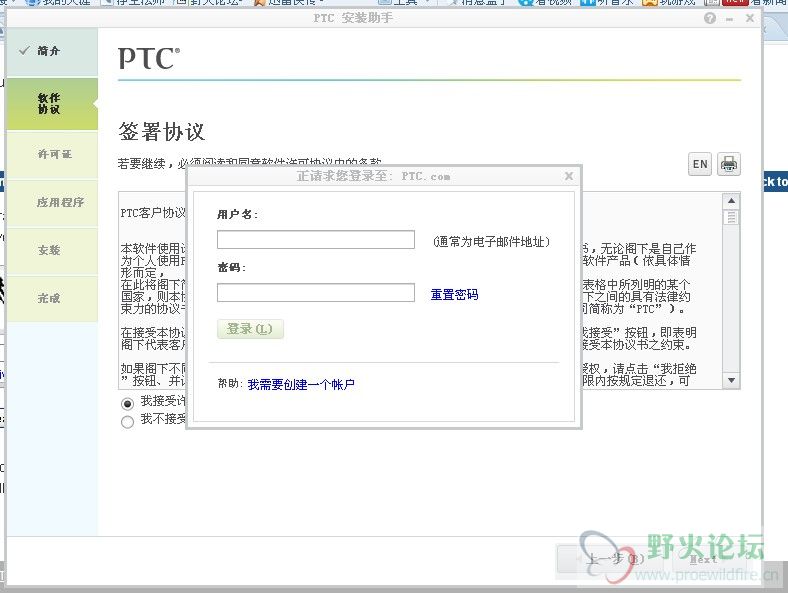Screen dimensions: 788x593
Task: Open the 我需要创建一个帐户 create account link
Action: [301, 384]
